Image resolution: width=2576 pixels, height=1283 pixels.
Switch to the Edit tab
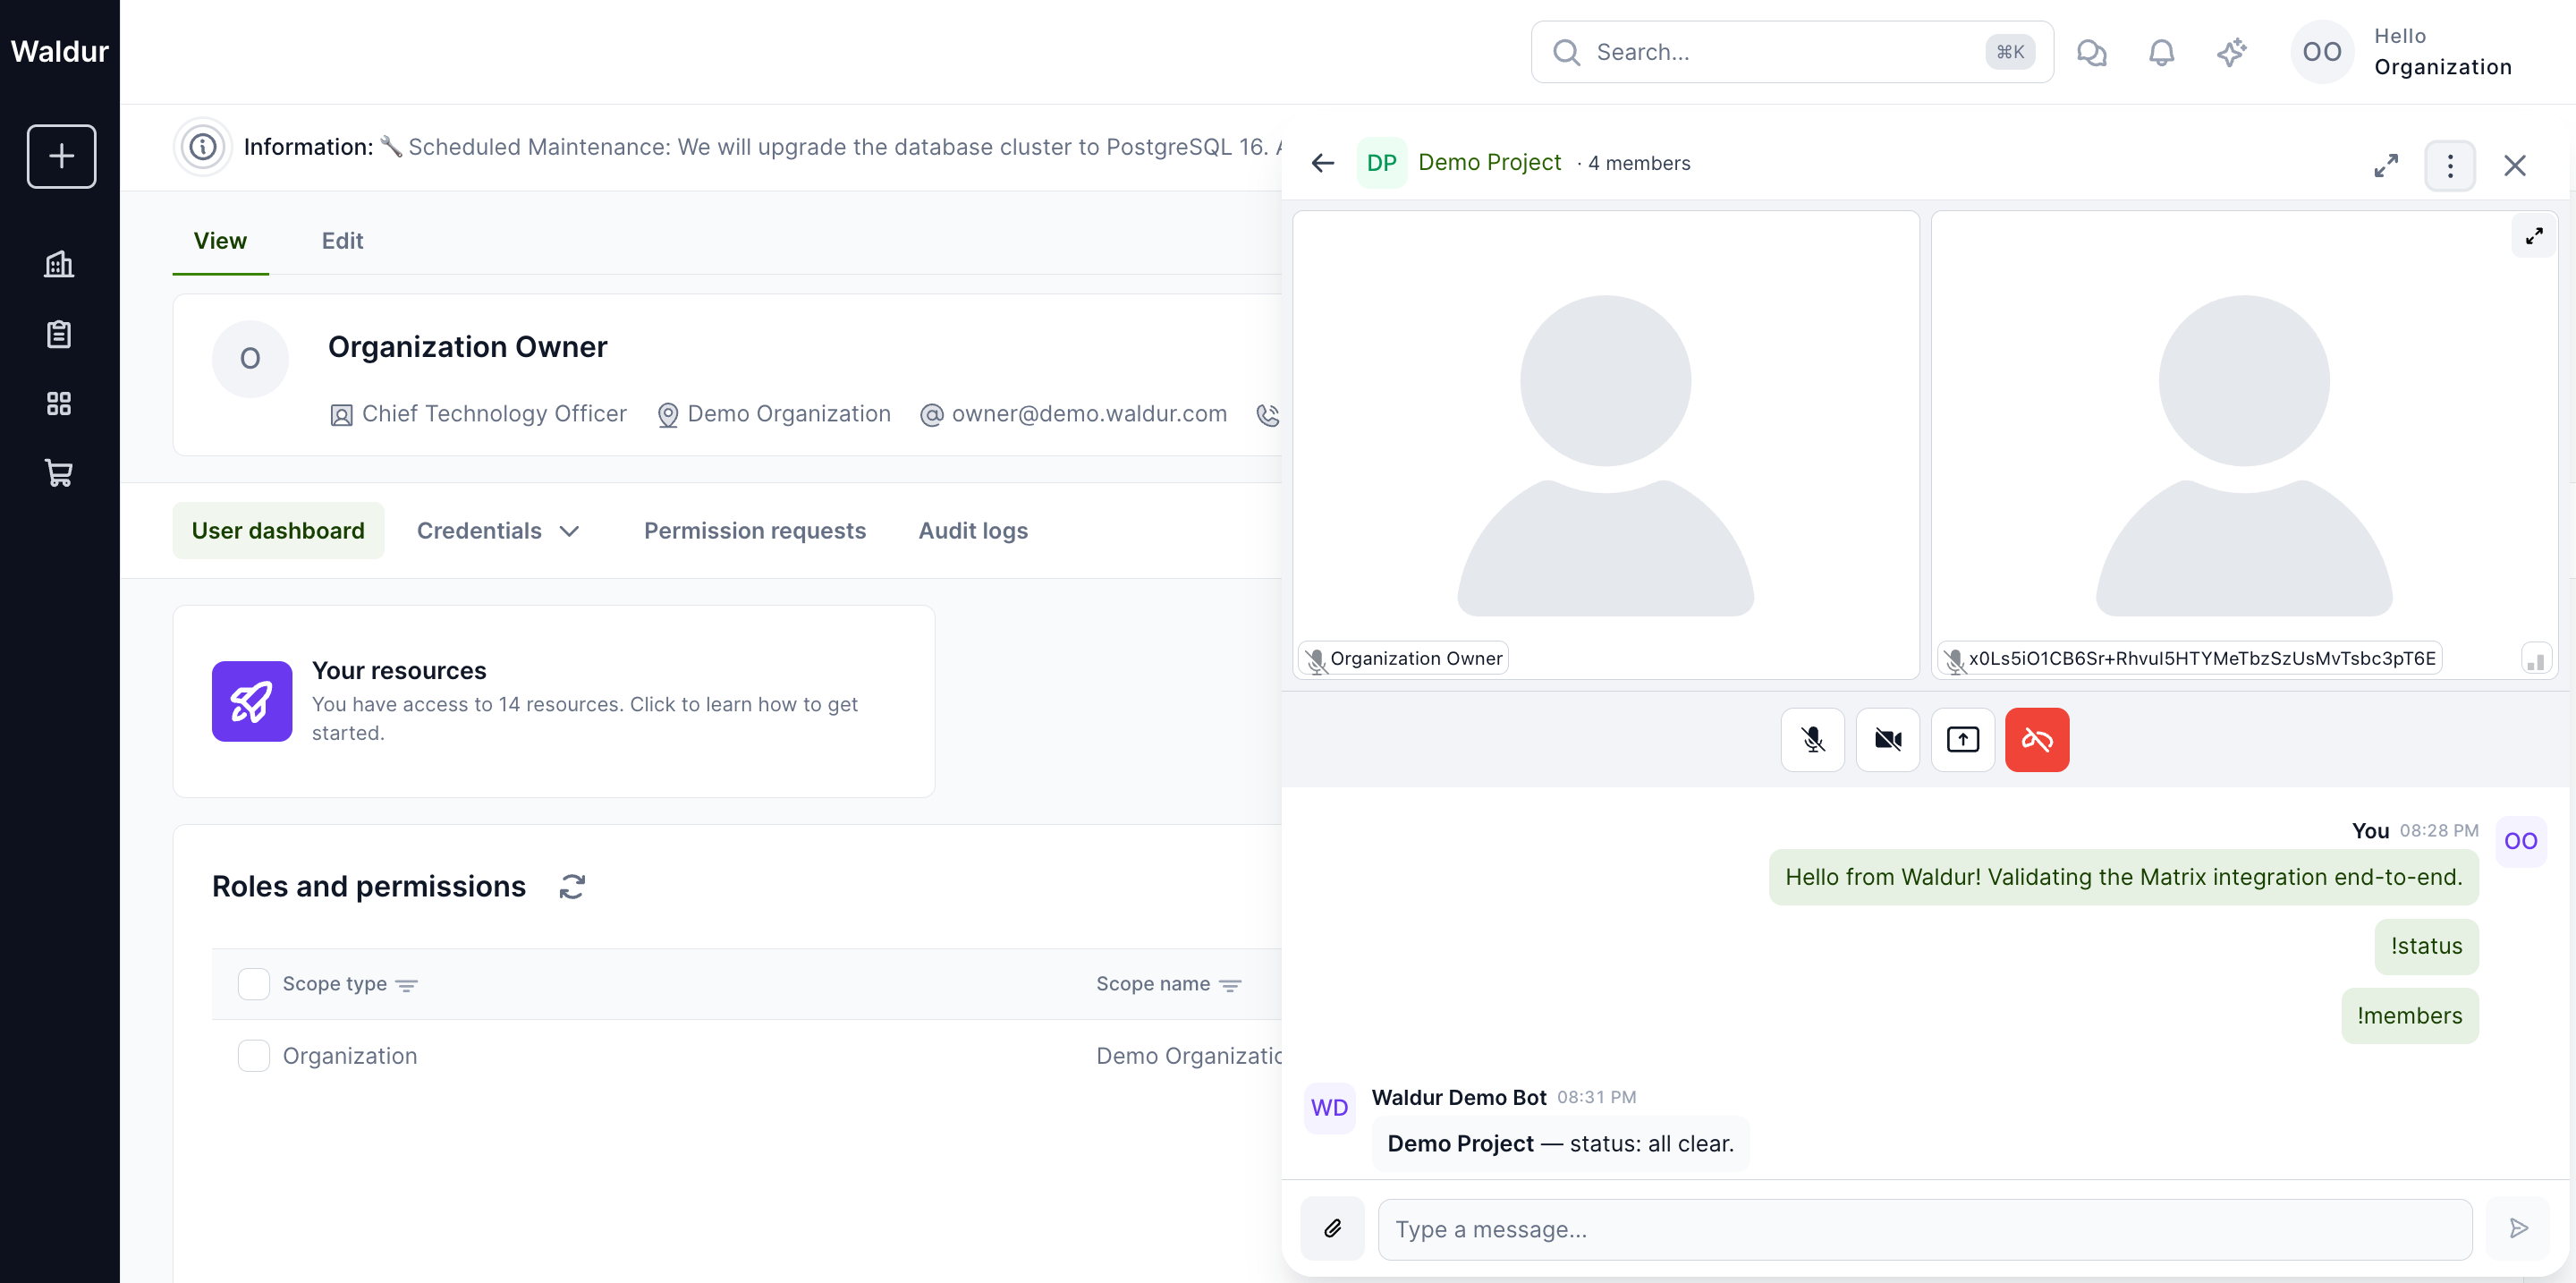(x=342, y=241)
